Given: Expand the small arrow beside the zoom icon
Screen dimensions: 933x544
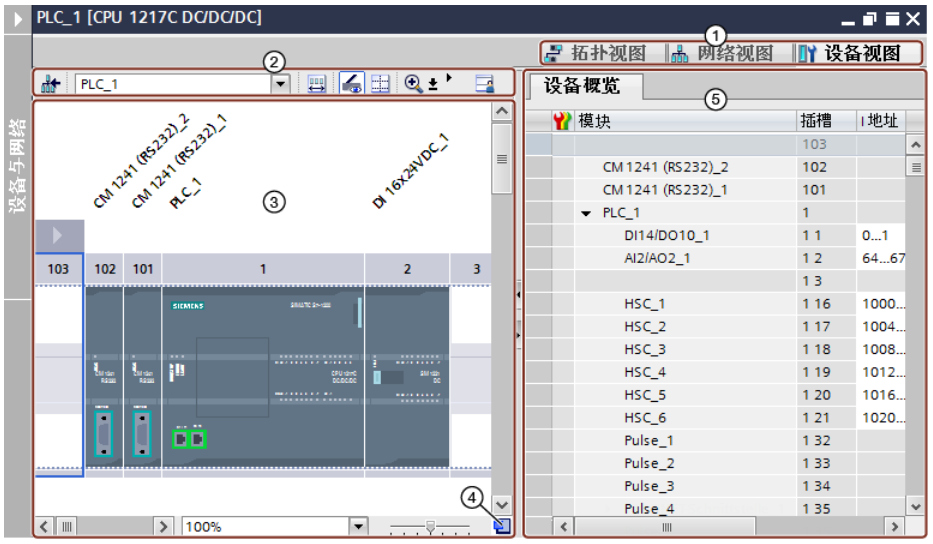Looking at the screenshot, I should point(449,78).
